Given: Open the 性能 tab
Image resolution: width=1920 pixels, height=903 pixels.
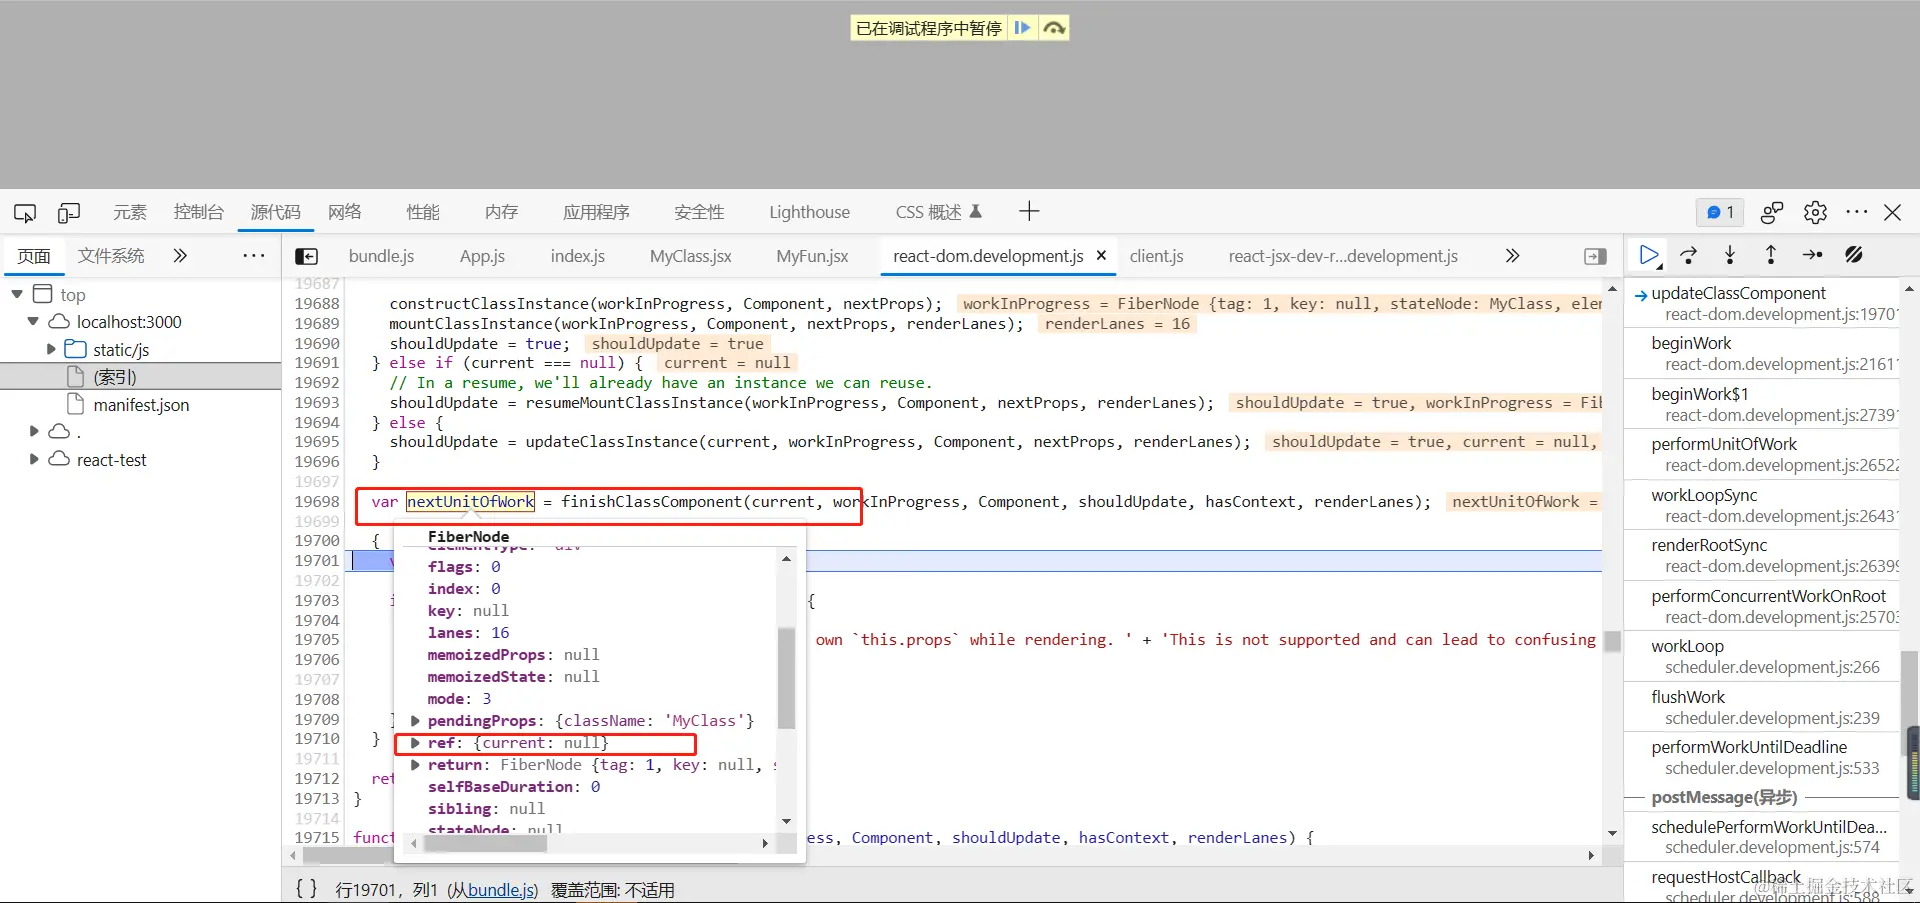Looking at the screenshot, I should coord(423,212).
